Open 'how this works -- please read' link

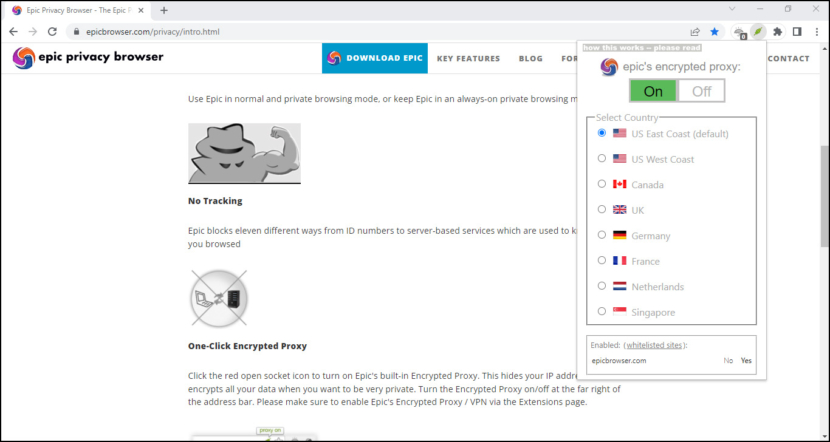642,48
